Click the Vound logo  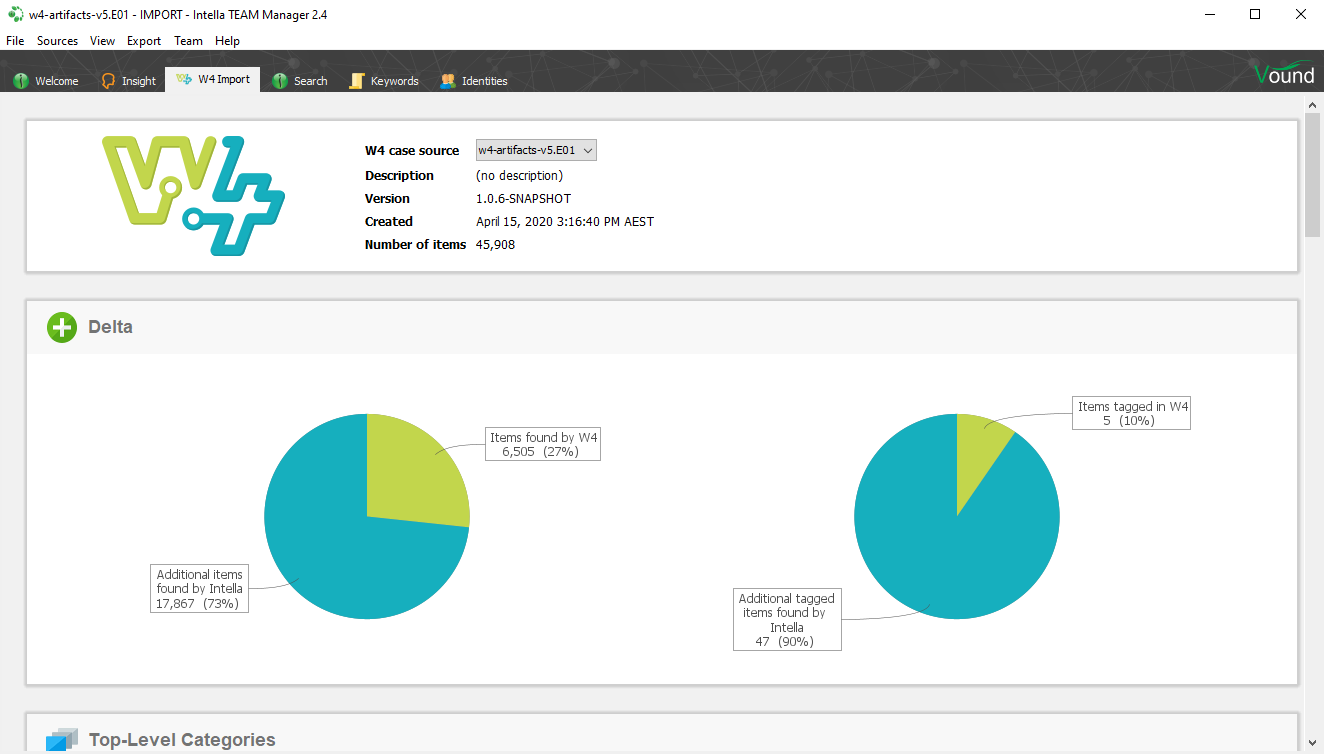[1284, 74]
